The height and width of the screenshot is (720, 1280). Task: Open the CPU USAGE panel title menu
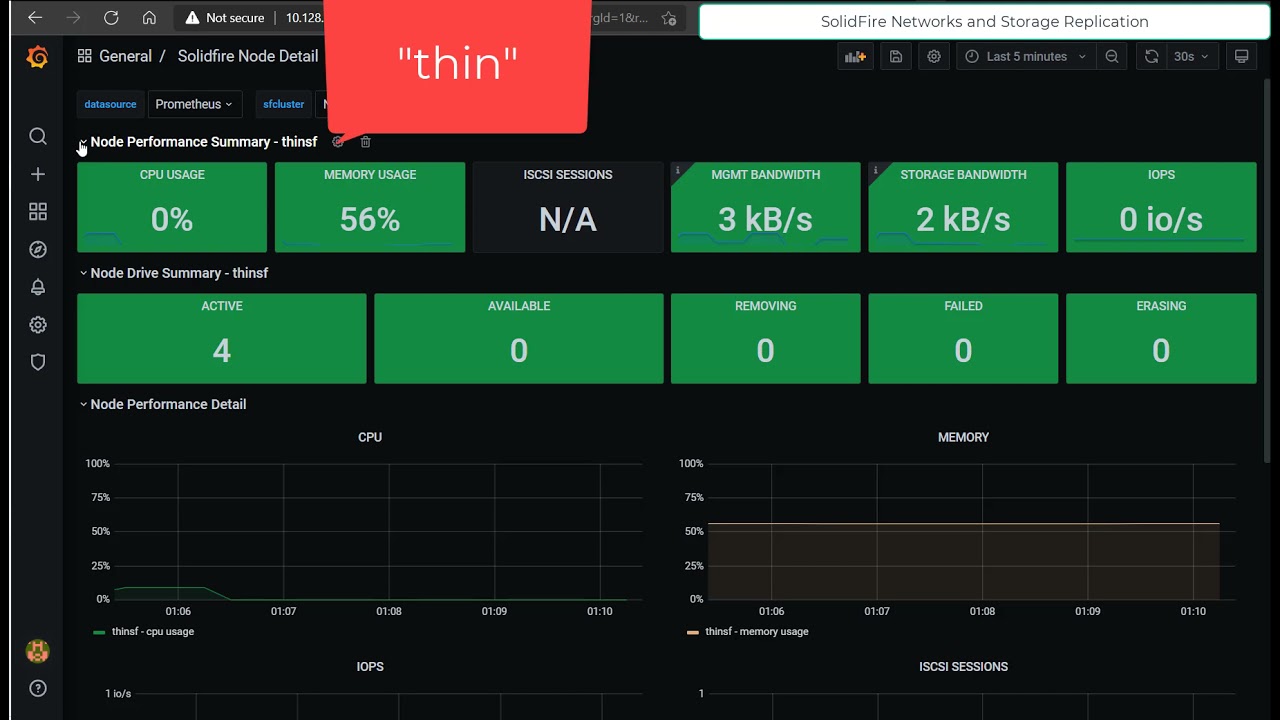coord(172,175)
